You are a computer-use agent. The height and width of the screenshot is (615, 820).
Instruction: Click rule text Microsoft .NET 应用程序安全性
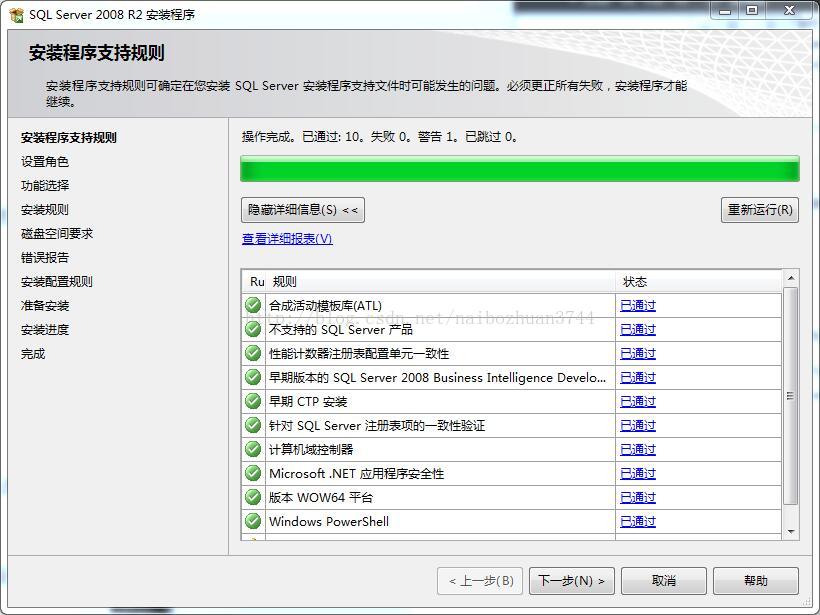(356, 474)
